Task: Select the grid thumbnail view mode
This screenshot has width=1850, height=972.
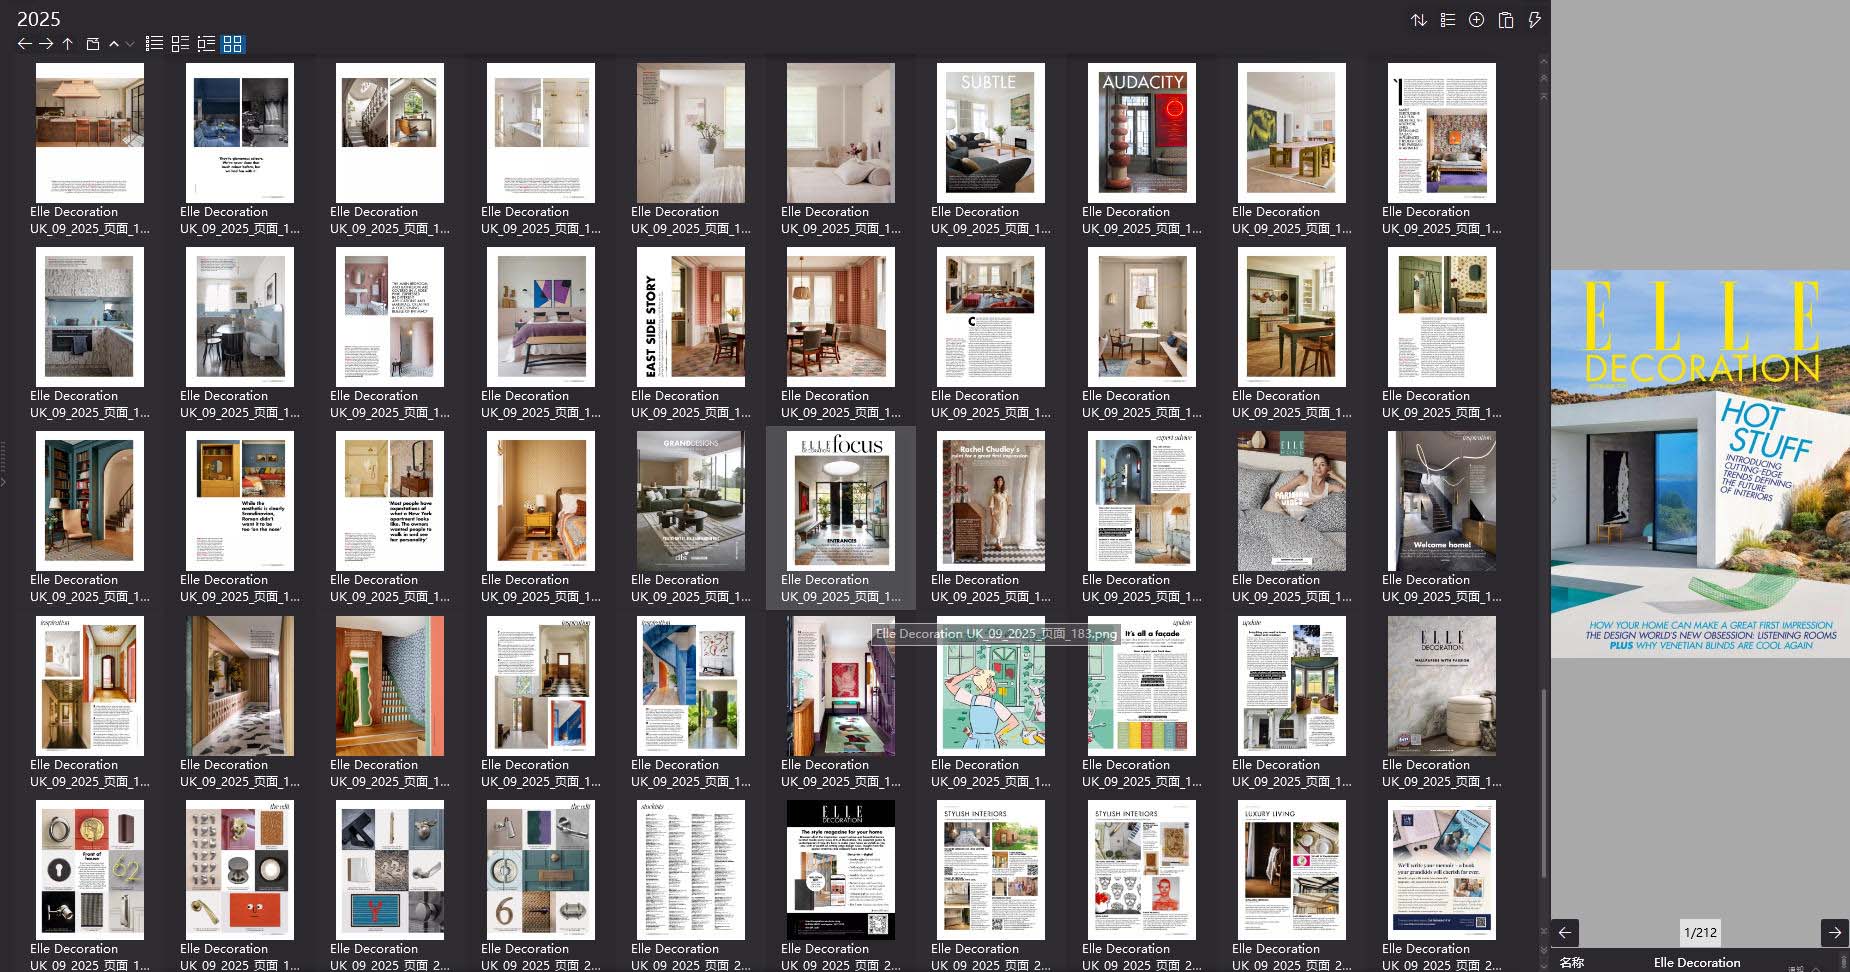Action: pyautogui.click(x=232, y=43)
